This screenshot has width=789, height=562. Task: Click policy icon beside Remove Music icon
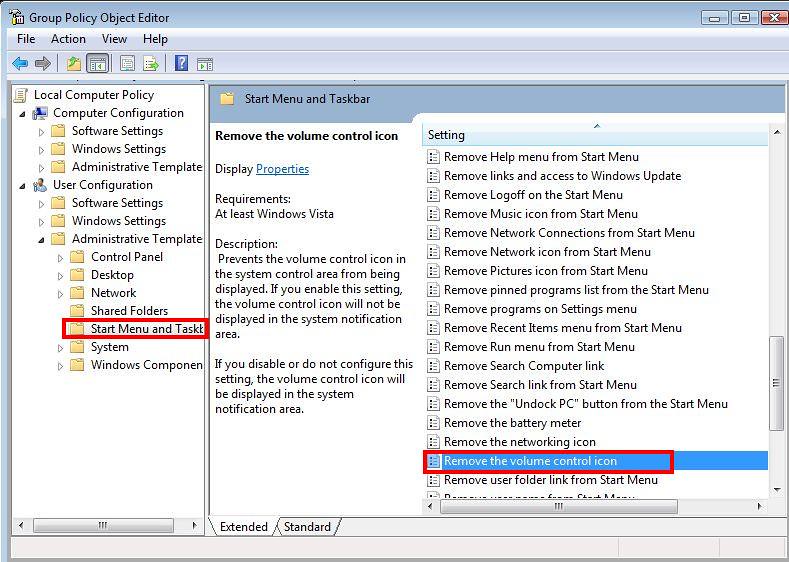click(433, 214)
